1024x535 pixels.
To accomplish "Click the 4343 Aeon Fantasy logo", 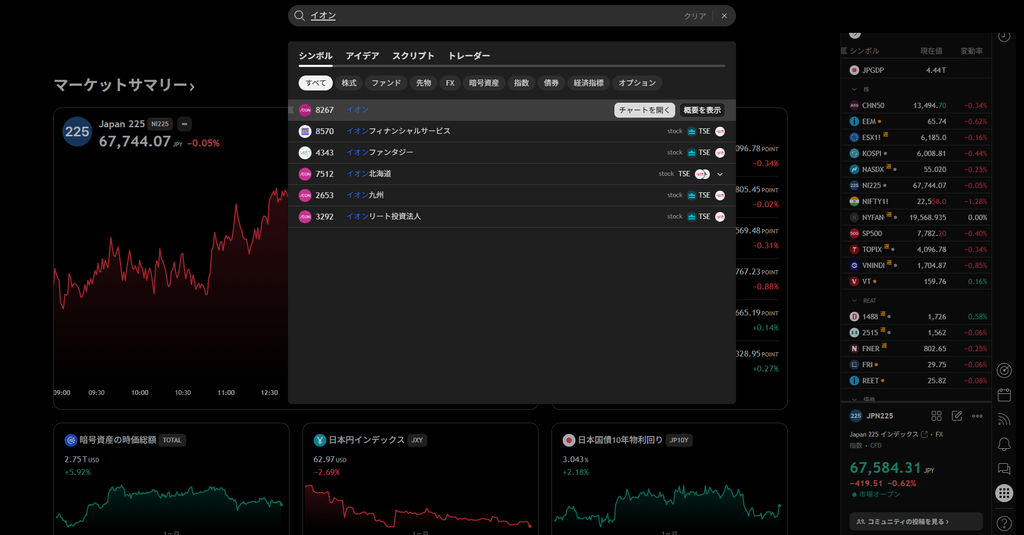I will [x=305, y=153].
